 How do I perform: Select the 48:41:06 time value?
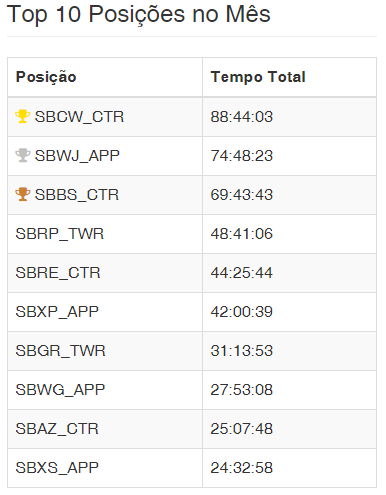(x=242, y=234)
